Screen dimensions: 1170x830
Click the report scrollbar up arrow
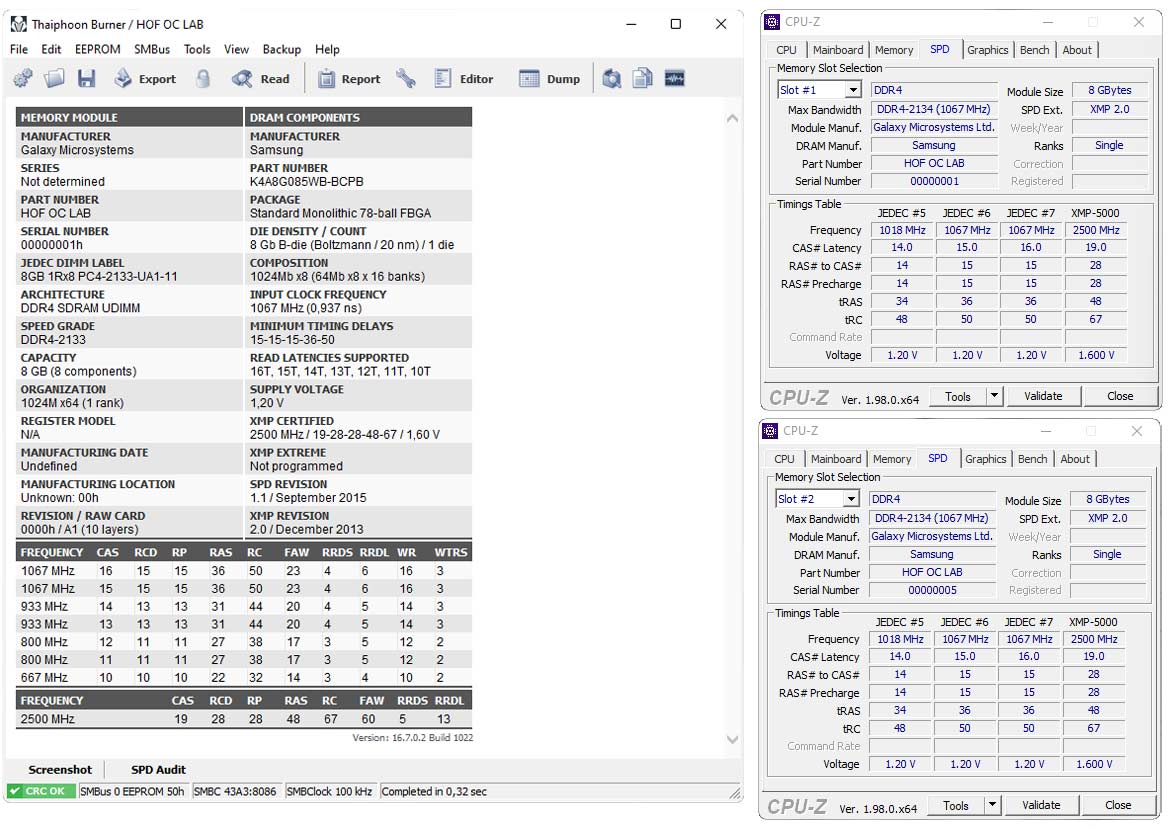pos(732,118)
